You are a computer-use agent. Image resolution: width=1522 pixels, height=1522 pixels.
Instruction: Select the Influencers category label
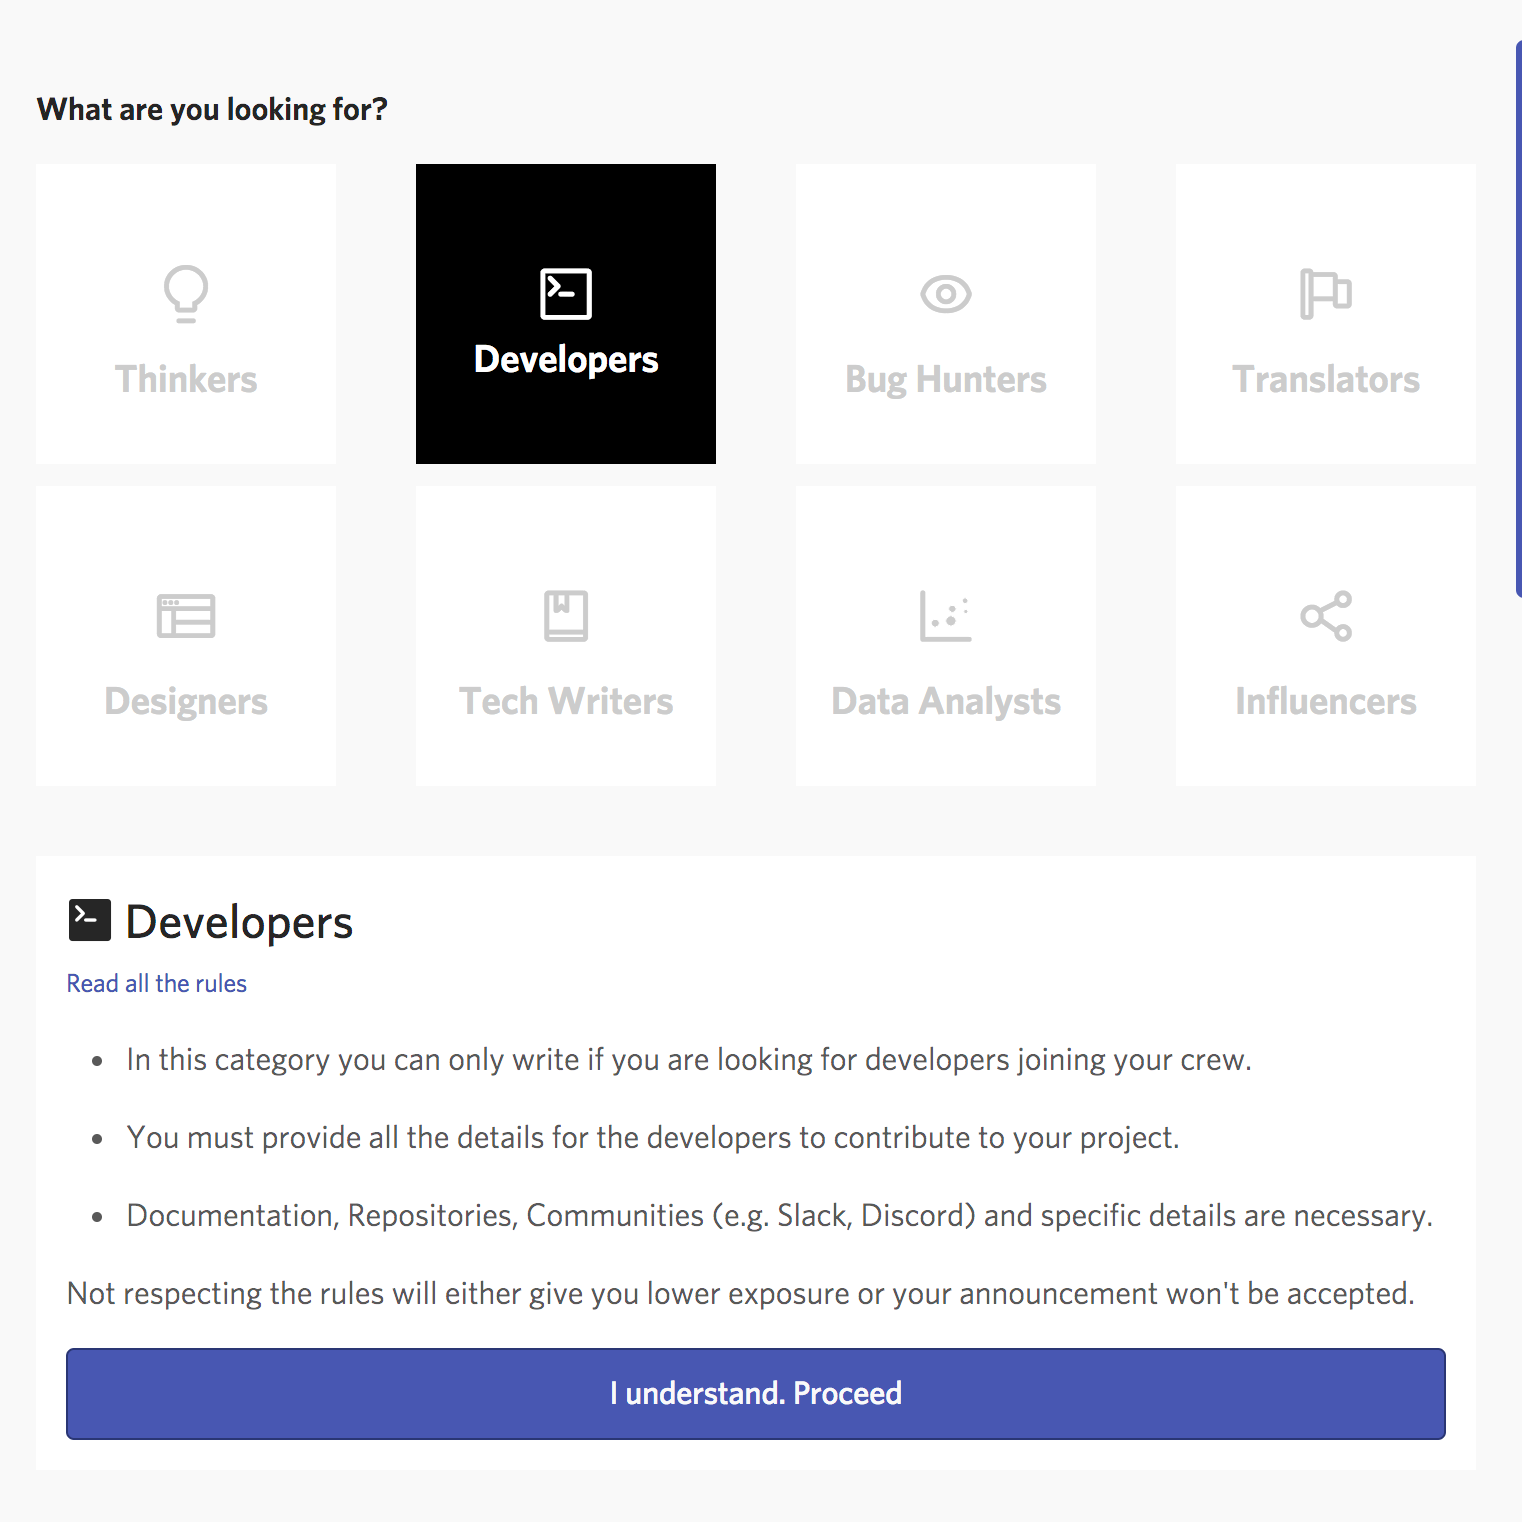(x=1326, y=702)
